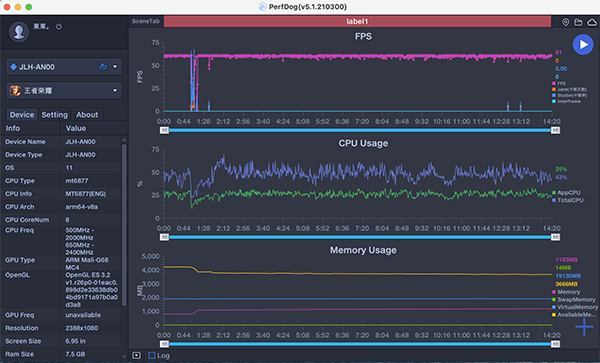Click the blue plus icon to add a chart
This screenshot has width=600, height=363.
pyautogui.click(x=584, y=327)
